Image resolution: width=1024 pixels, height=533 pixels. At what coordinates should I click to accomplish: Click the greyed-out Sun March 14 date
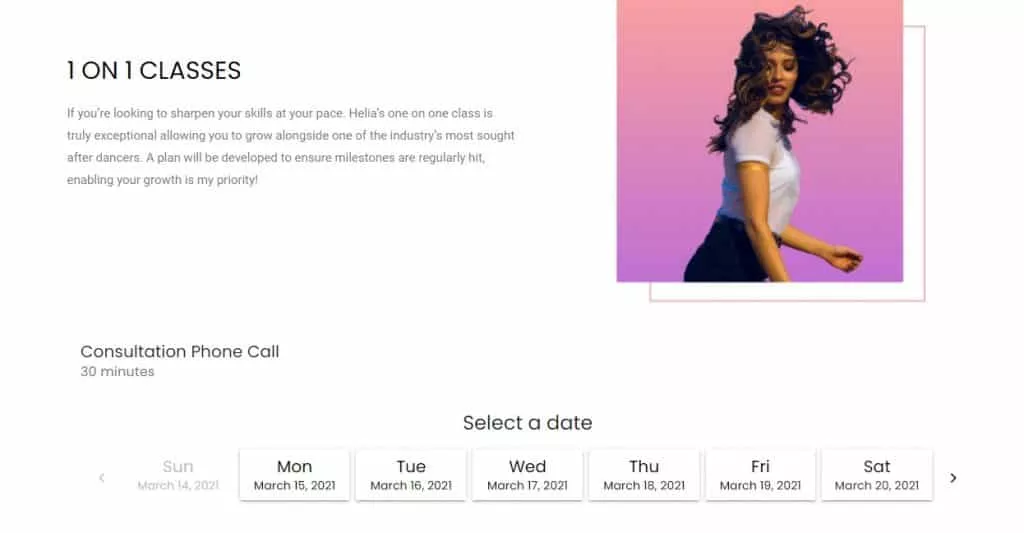[x=178, y=475]
